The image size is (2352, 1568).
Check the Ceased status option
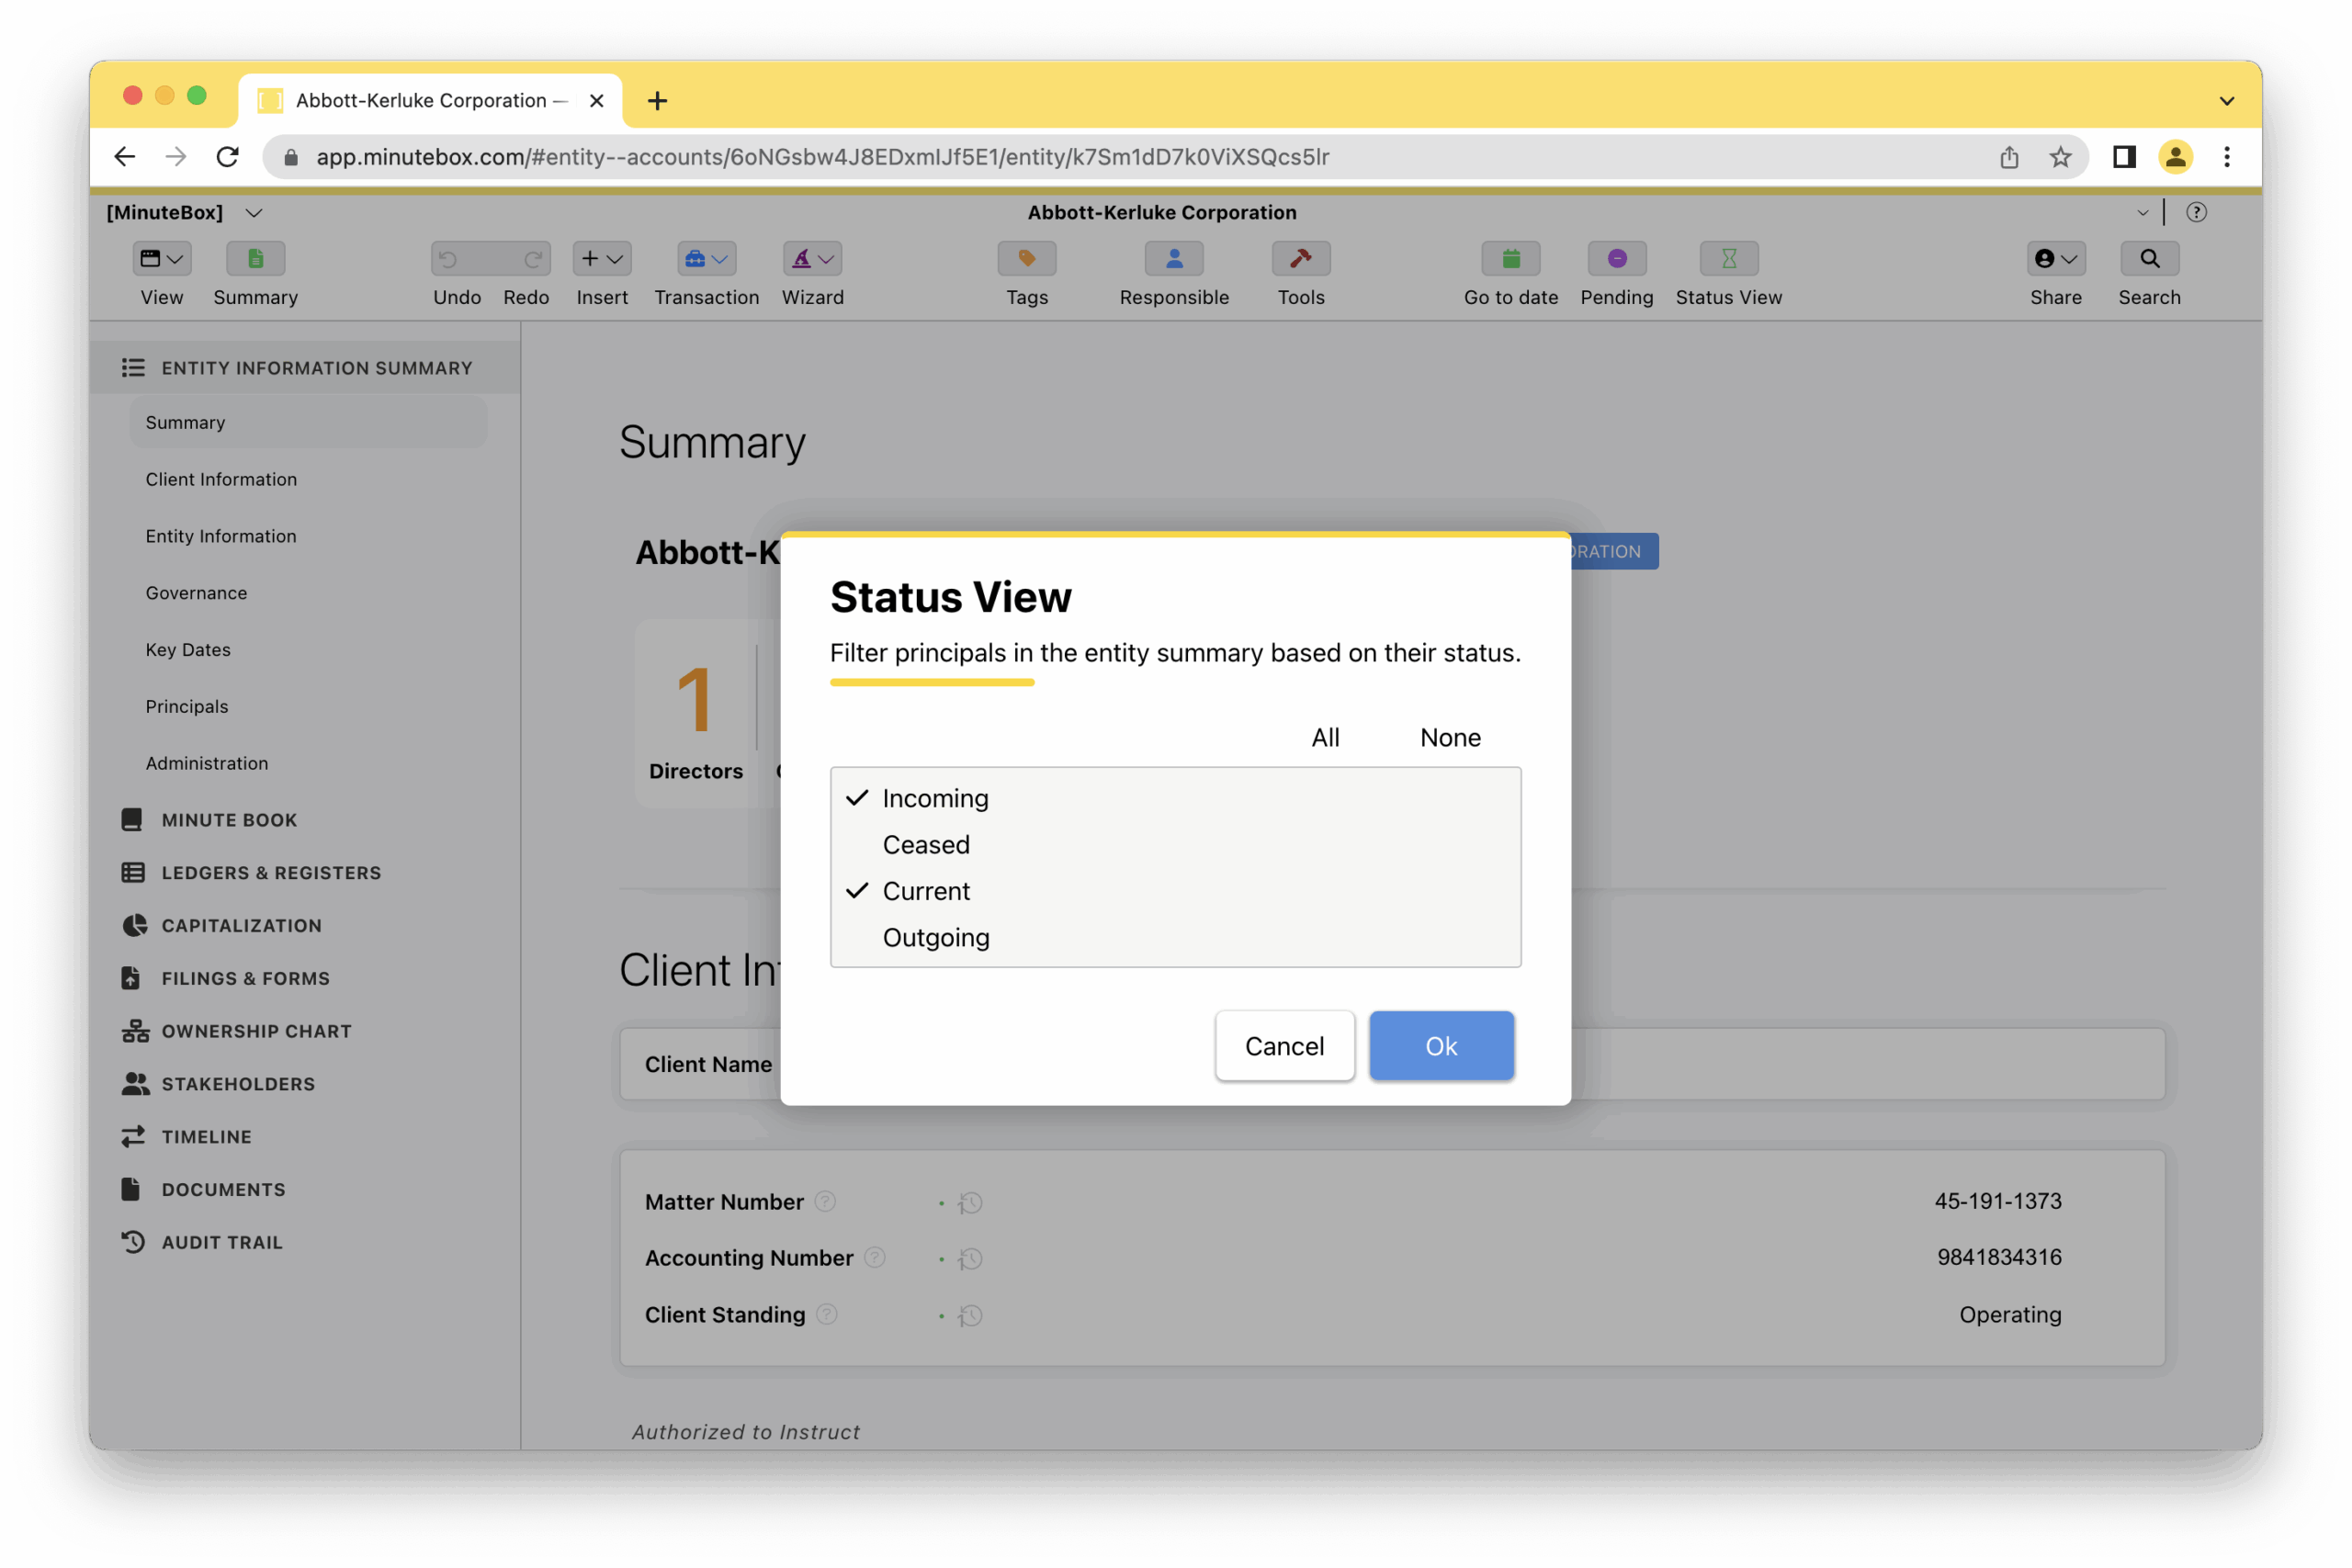[x=926, y=845]
